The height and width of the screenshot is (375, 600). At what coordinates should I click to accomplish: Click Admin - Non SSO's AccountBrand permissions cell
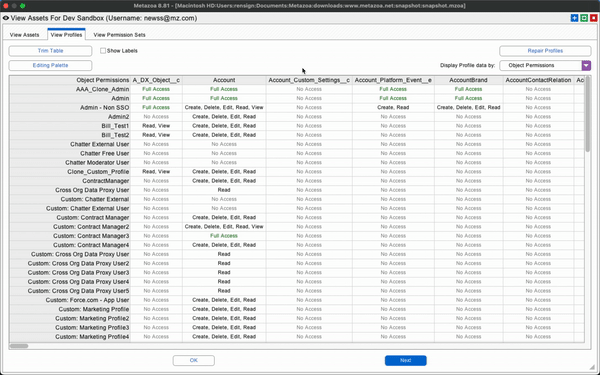(468, 108)
